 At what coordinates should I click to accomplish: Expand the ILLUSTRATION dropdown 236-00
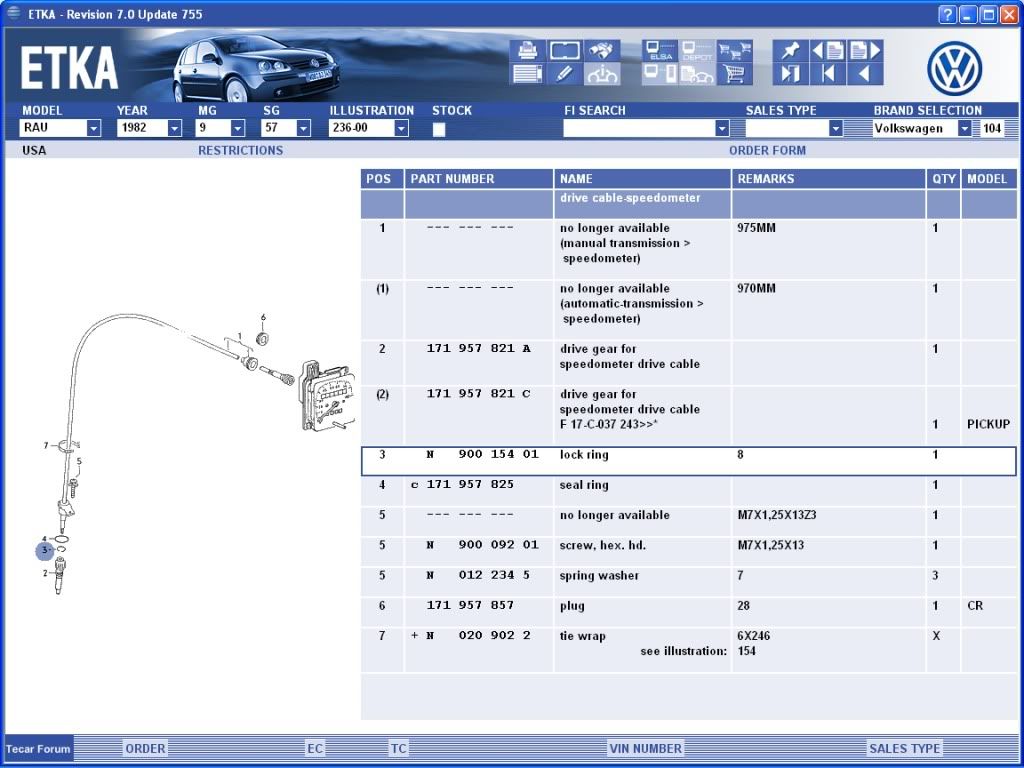401,129
